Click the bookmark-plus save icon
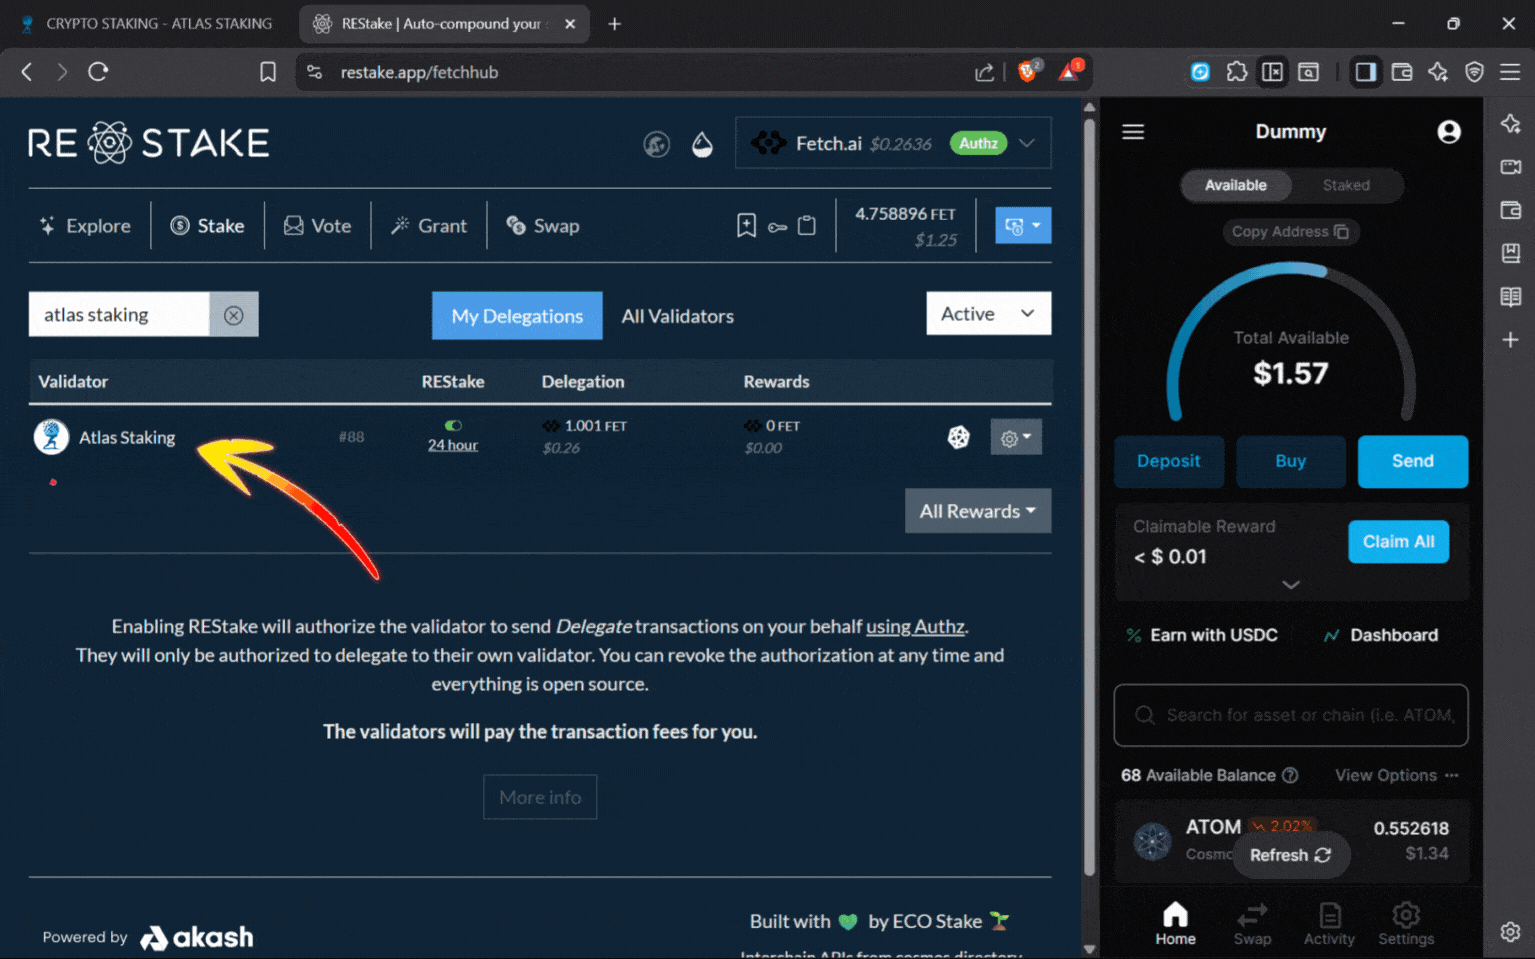Viewport: 1535px width, 959px height. (x=746, y=225)
